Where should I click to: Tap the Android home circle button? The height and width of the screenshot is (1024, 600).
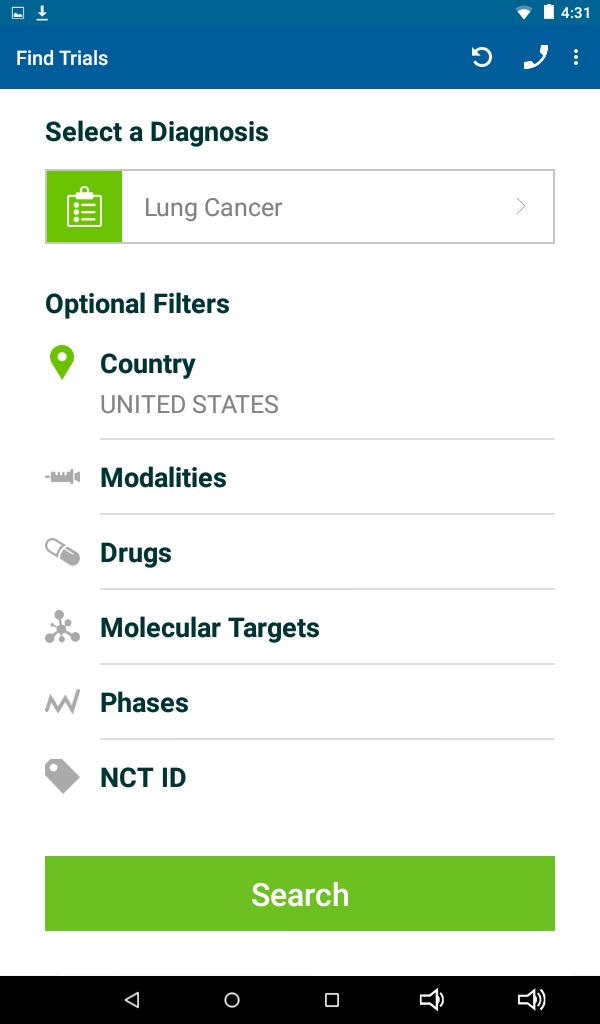(x=232, y=999)
